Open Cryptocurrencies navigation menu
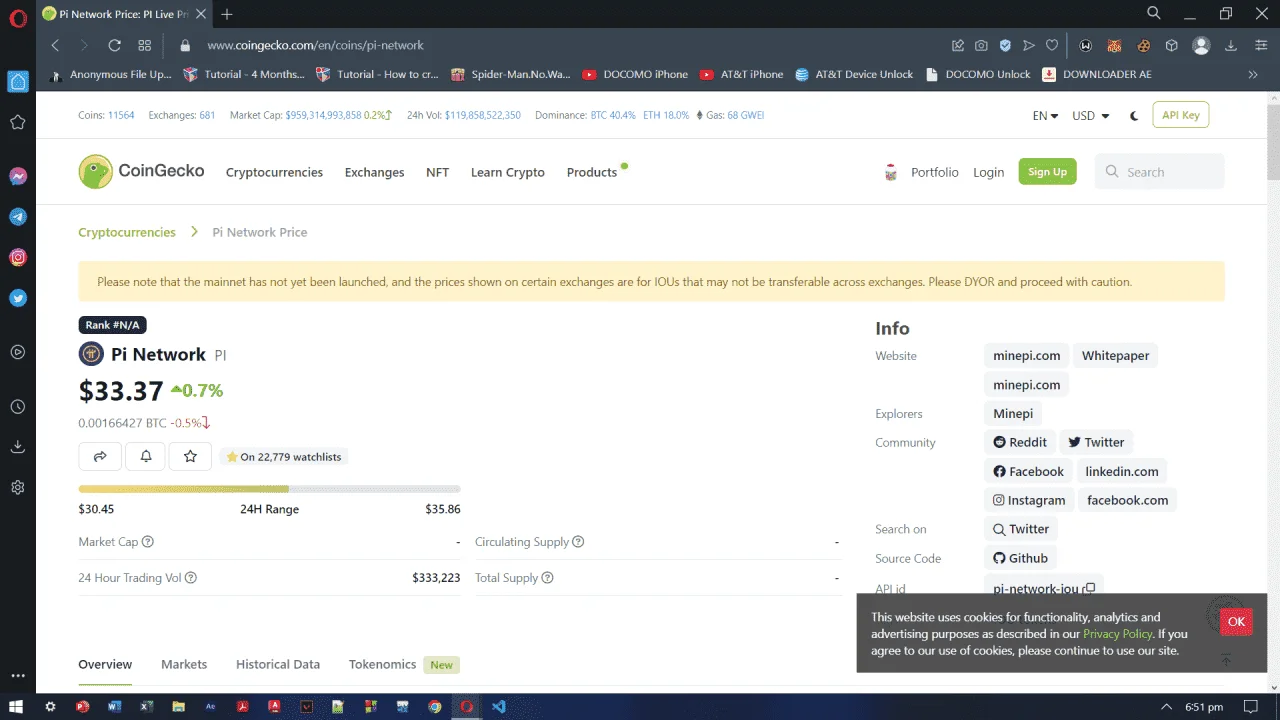The image size is (1280, 720). pos(274,172)
